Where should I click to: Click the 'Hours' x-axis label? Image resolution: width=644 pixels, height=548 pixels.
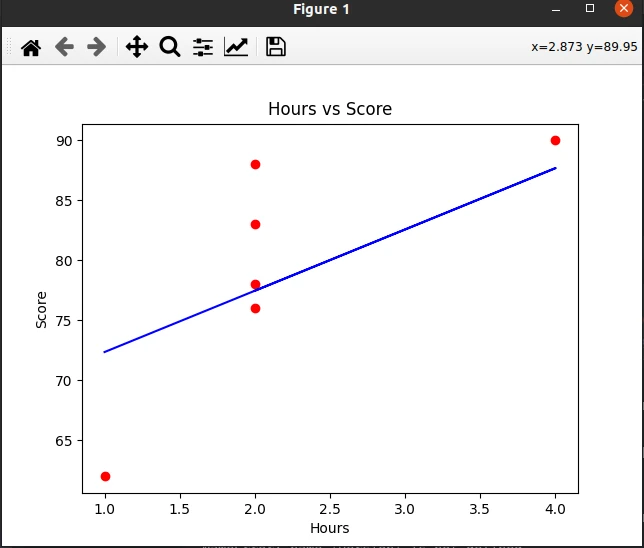(330, 528)
